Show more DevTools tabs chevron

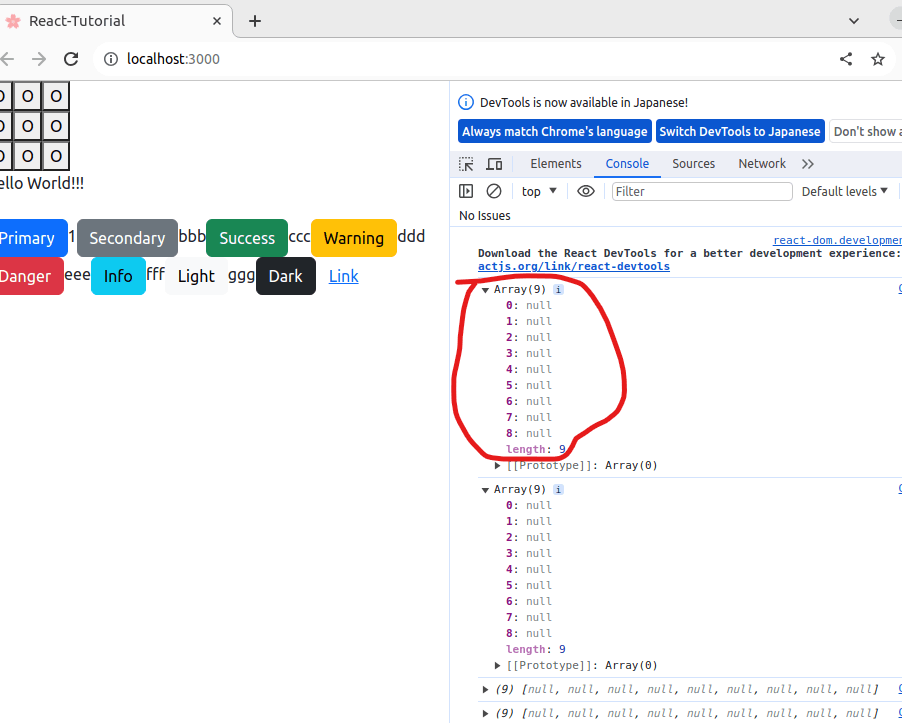808,164
